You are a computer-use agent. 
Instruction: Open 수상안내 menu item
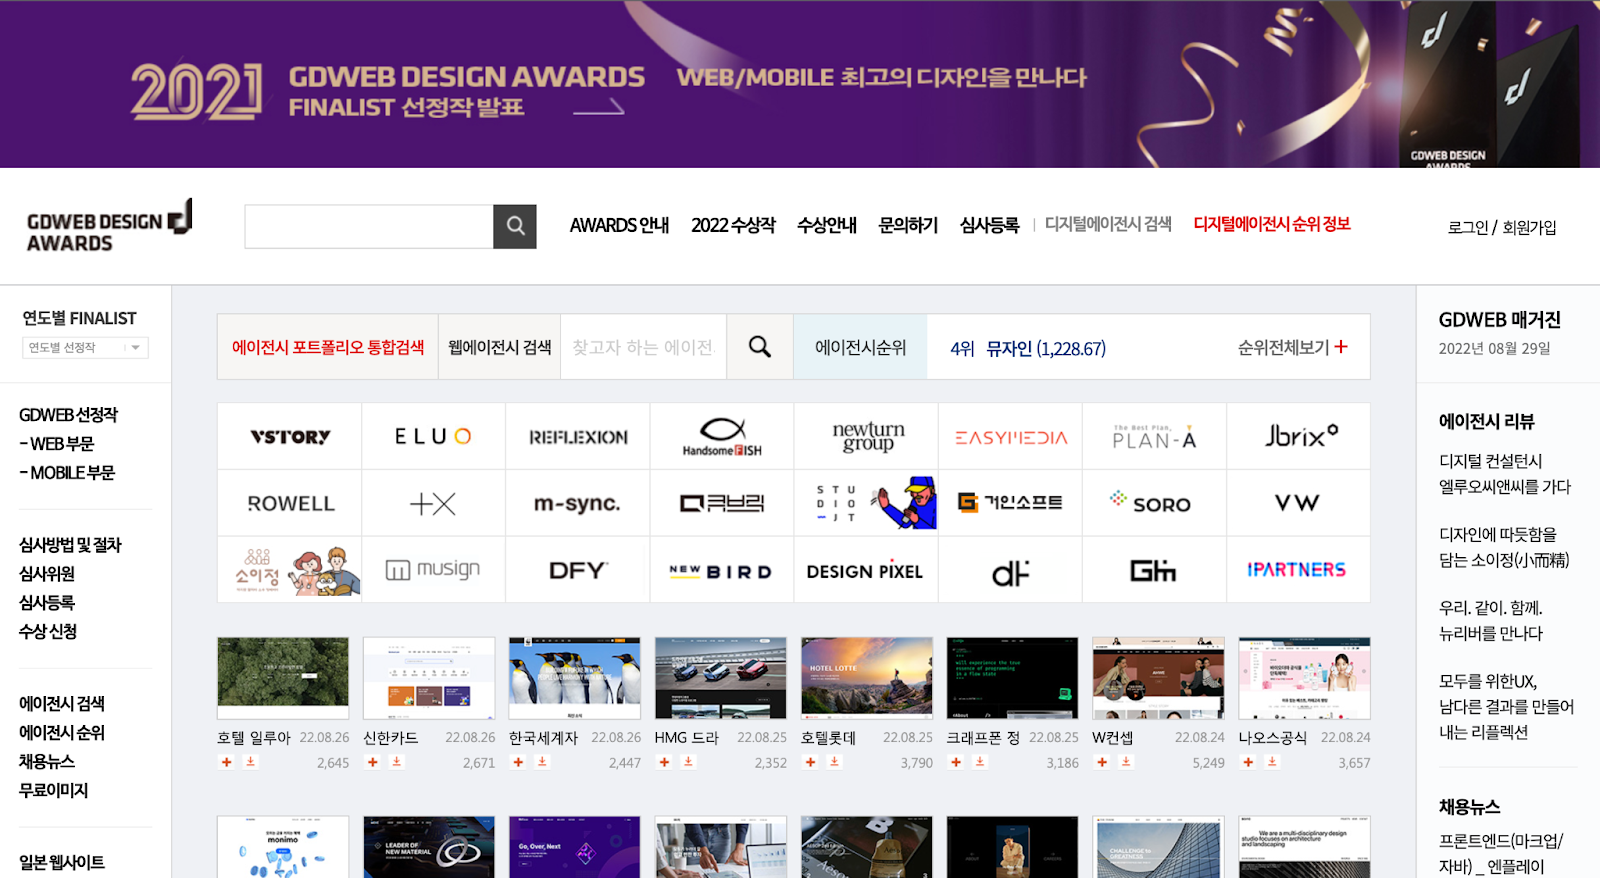pos(826,225)
